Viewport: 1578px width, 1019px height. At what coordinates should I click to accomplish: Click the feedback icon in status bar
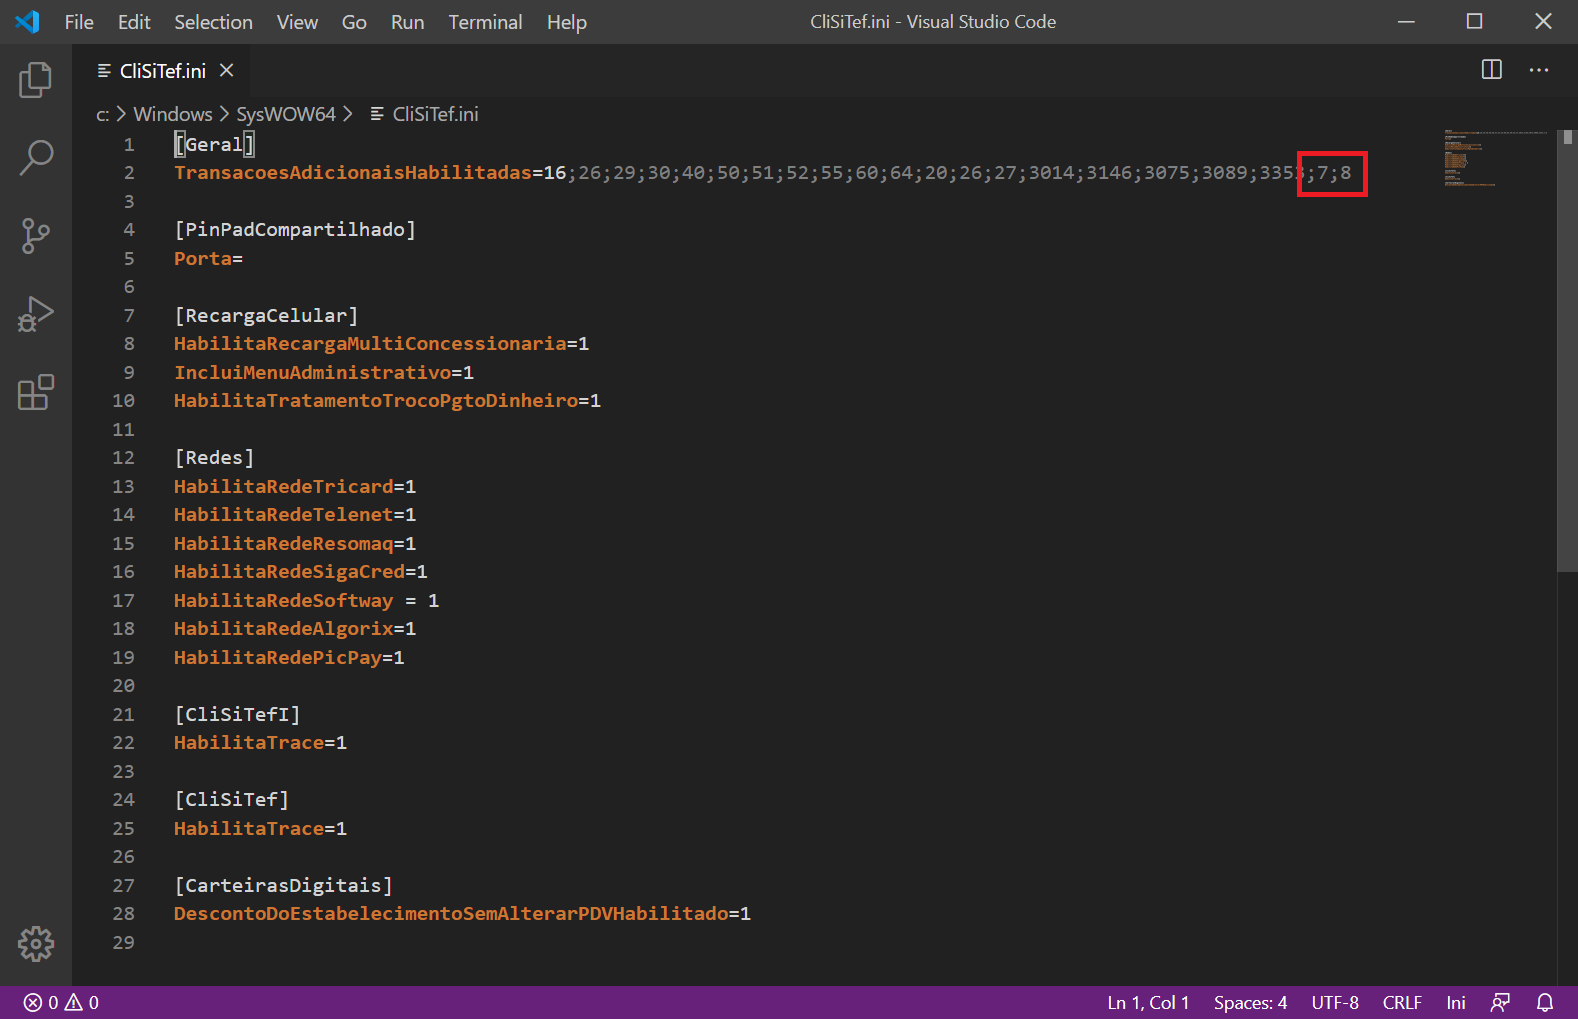1500,1002
